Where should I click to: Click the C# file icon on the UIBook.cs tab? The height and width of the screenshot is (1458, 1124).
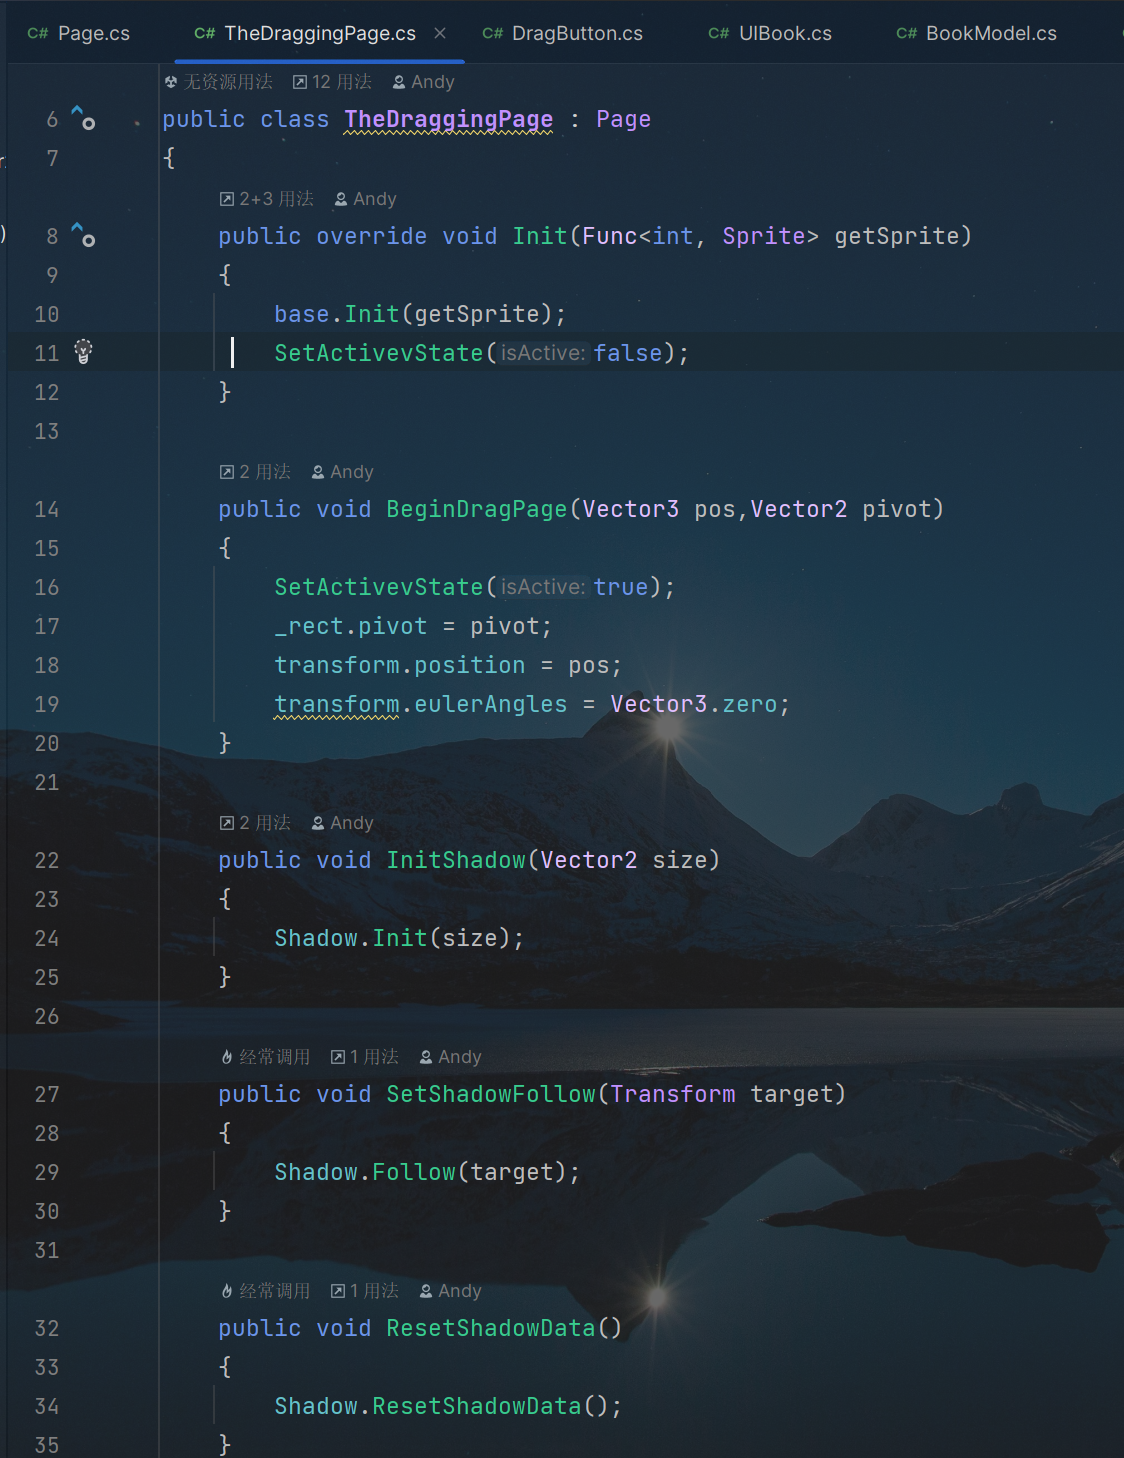(719, 33)
